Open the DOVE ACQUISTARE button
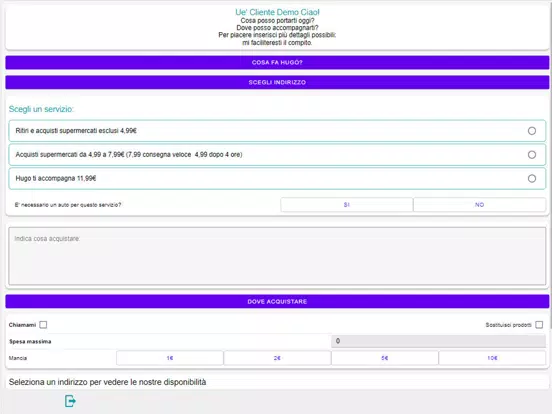Screen dimensions: 552x414 [x=277, y=301]
